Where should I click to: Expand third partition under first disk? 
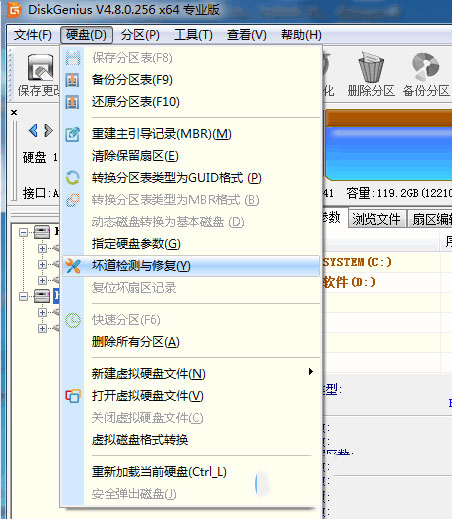(42, 280)
